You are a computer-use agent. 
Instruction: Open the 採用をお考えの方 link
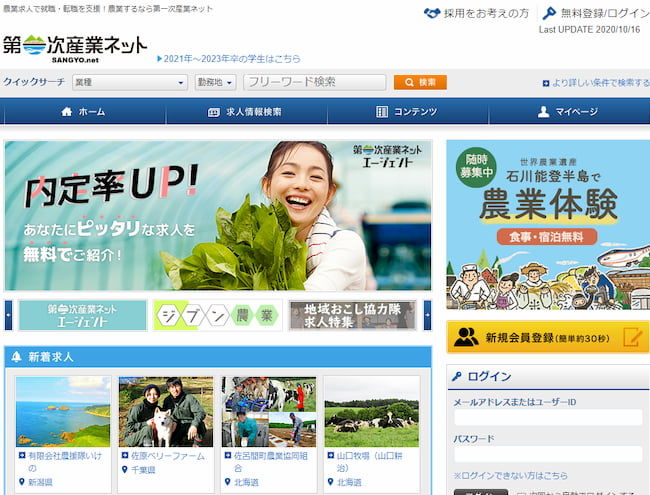[x=486, y=13]
